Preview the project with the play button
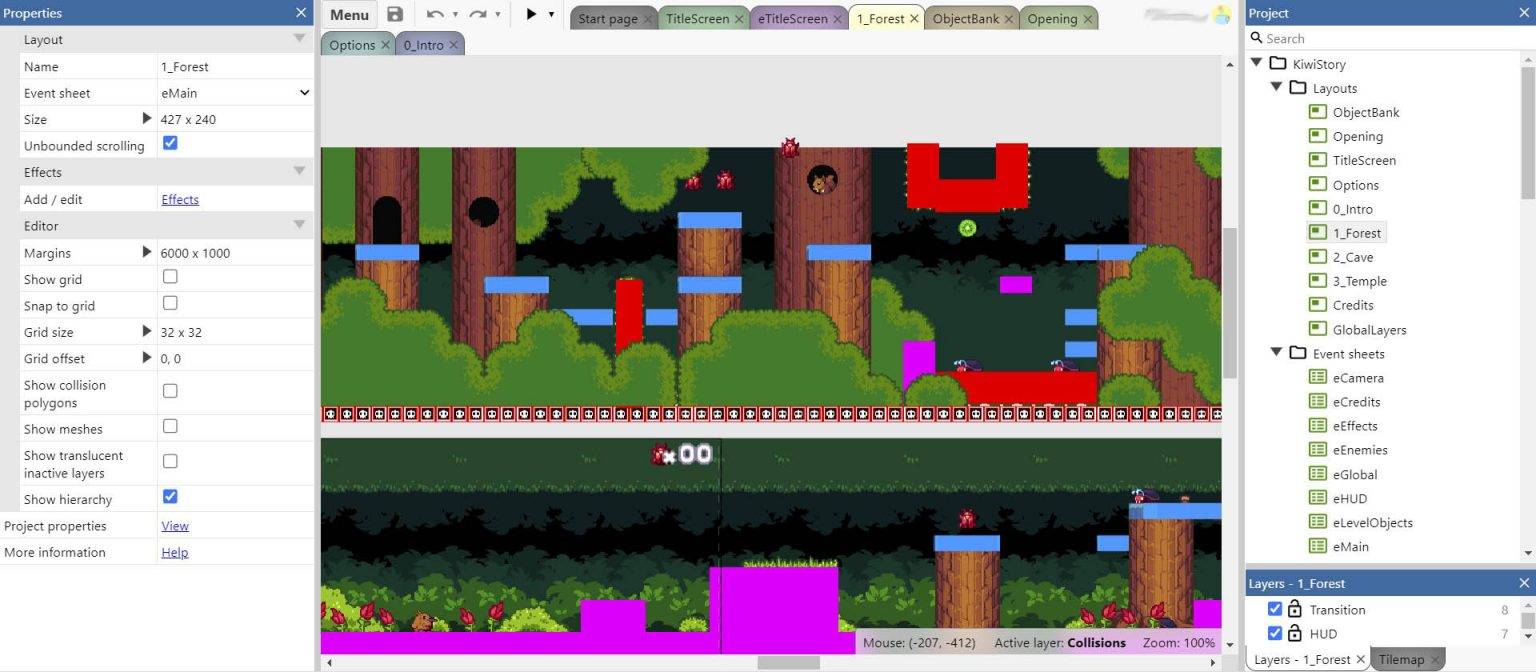Viewport: 1536px width, 672px height. (530, 15)
